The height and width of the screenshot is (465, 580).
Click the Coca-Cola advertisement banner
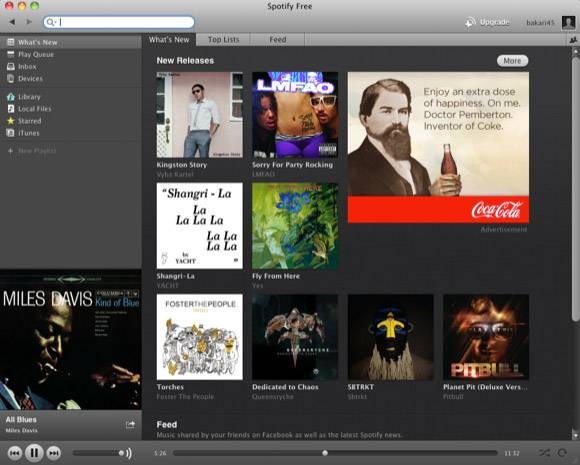438,148
